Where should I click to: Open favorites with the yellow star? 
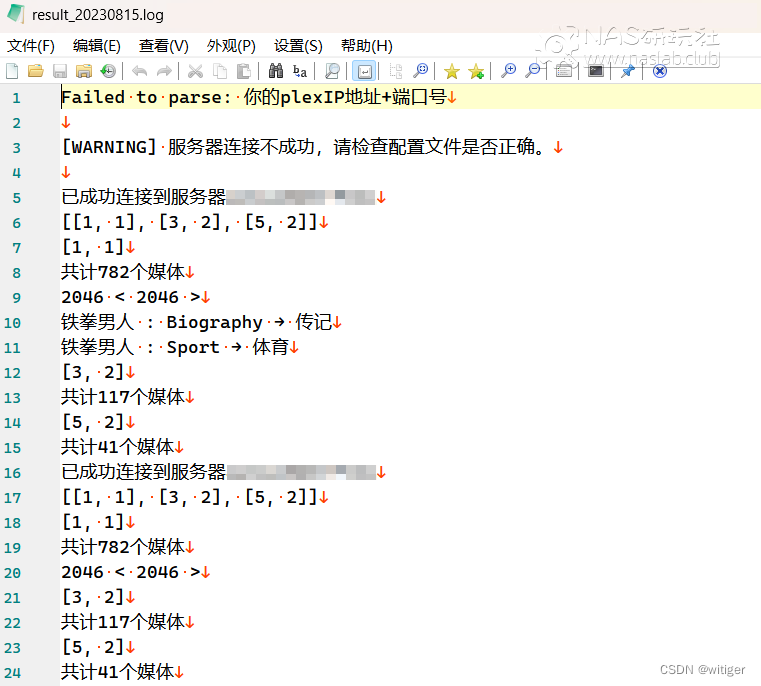[452, 71]
